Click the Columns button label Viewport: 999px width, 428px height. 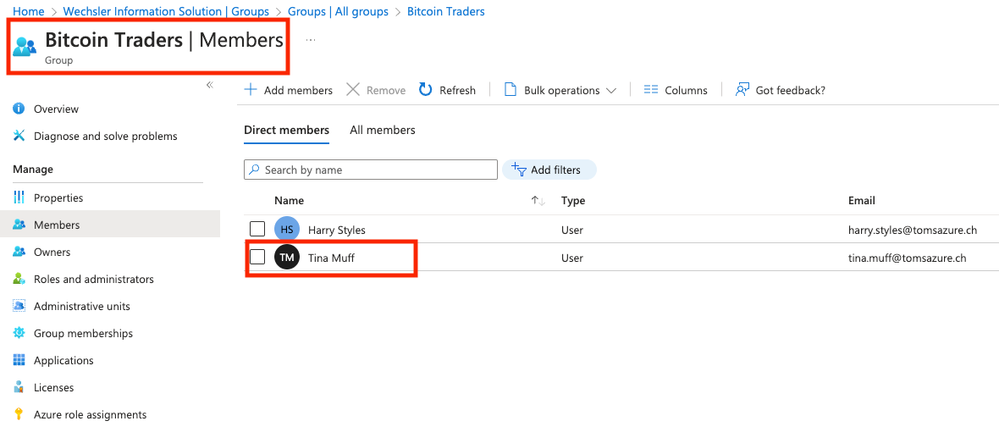[x=686, y=90]
